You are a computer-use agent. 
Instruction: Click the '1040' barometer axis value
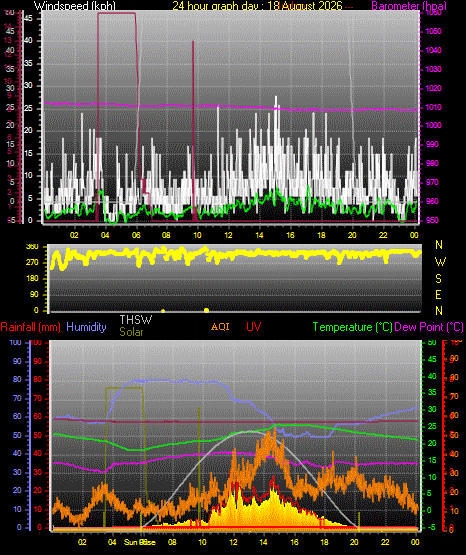click(433, 50)
